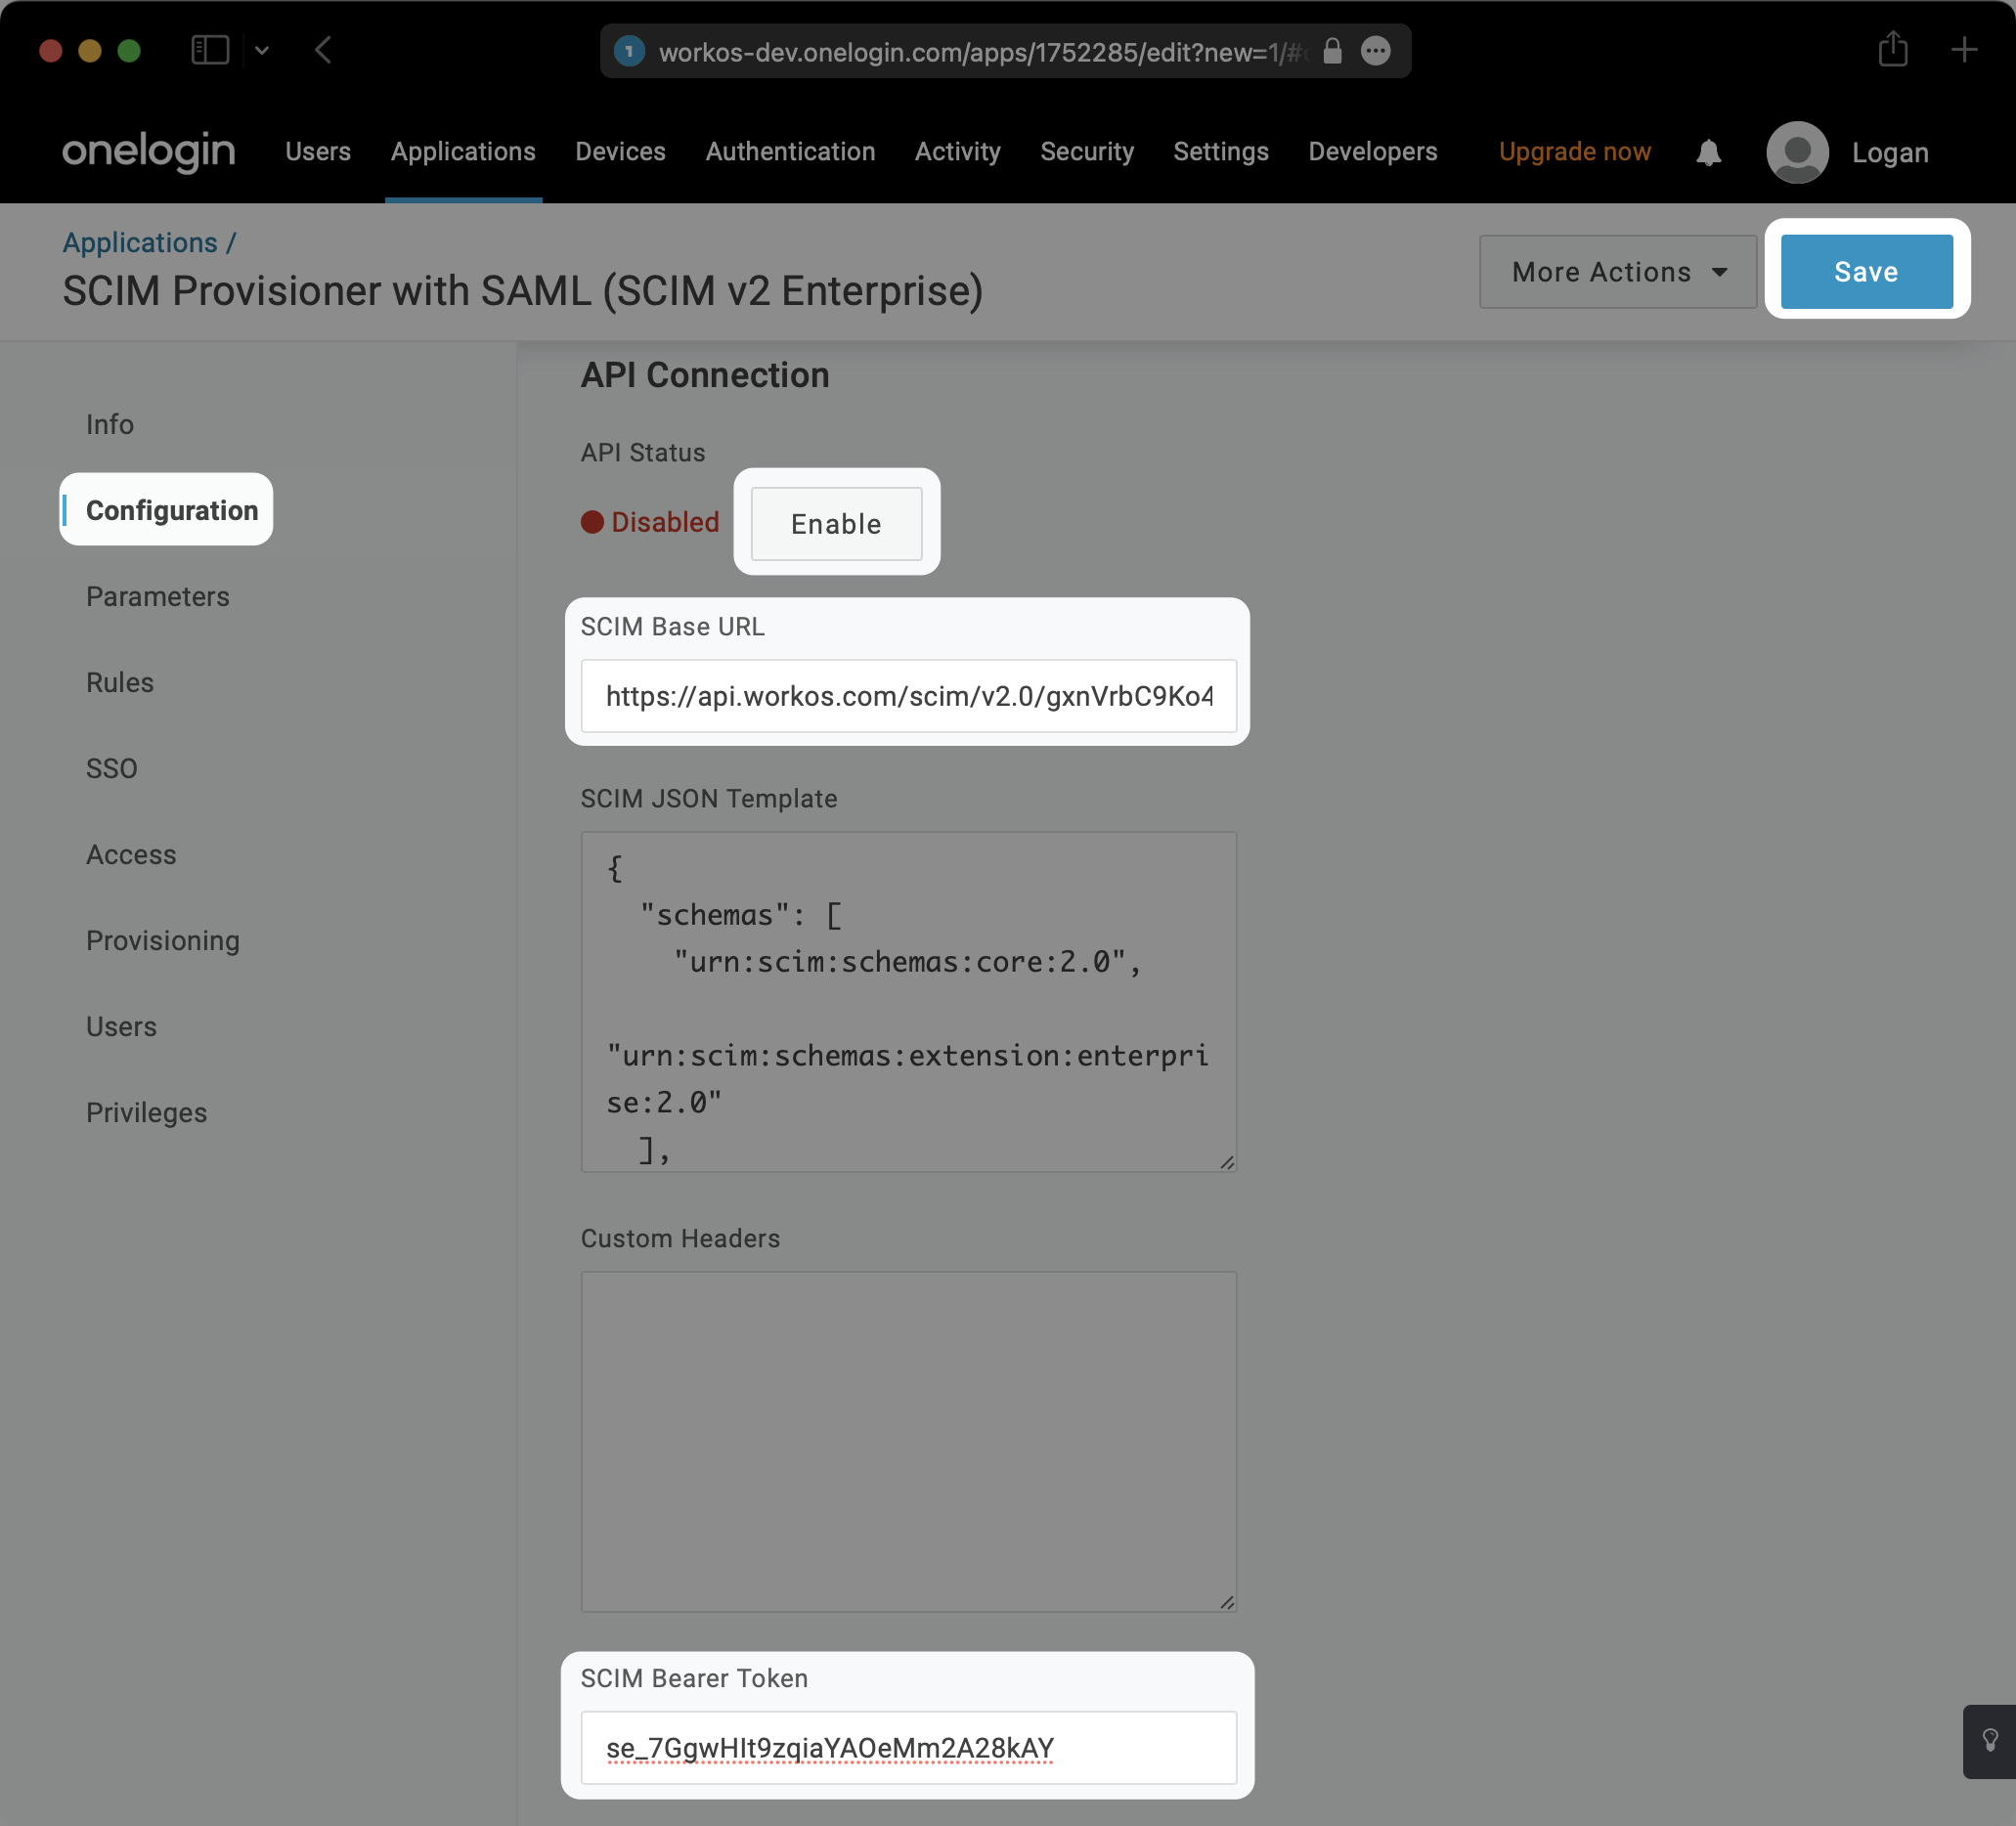Select the Configuration tab in sidebar
Viewport: 2016px width, 1826px height.
coord(170,509)
